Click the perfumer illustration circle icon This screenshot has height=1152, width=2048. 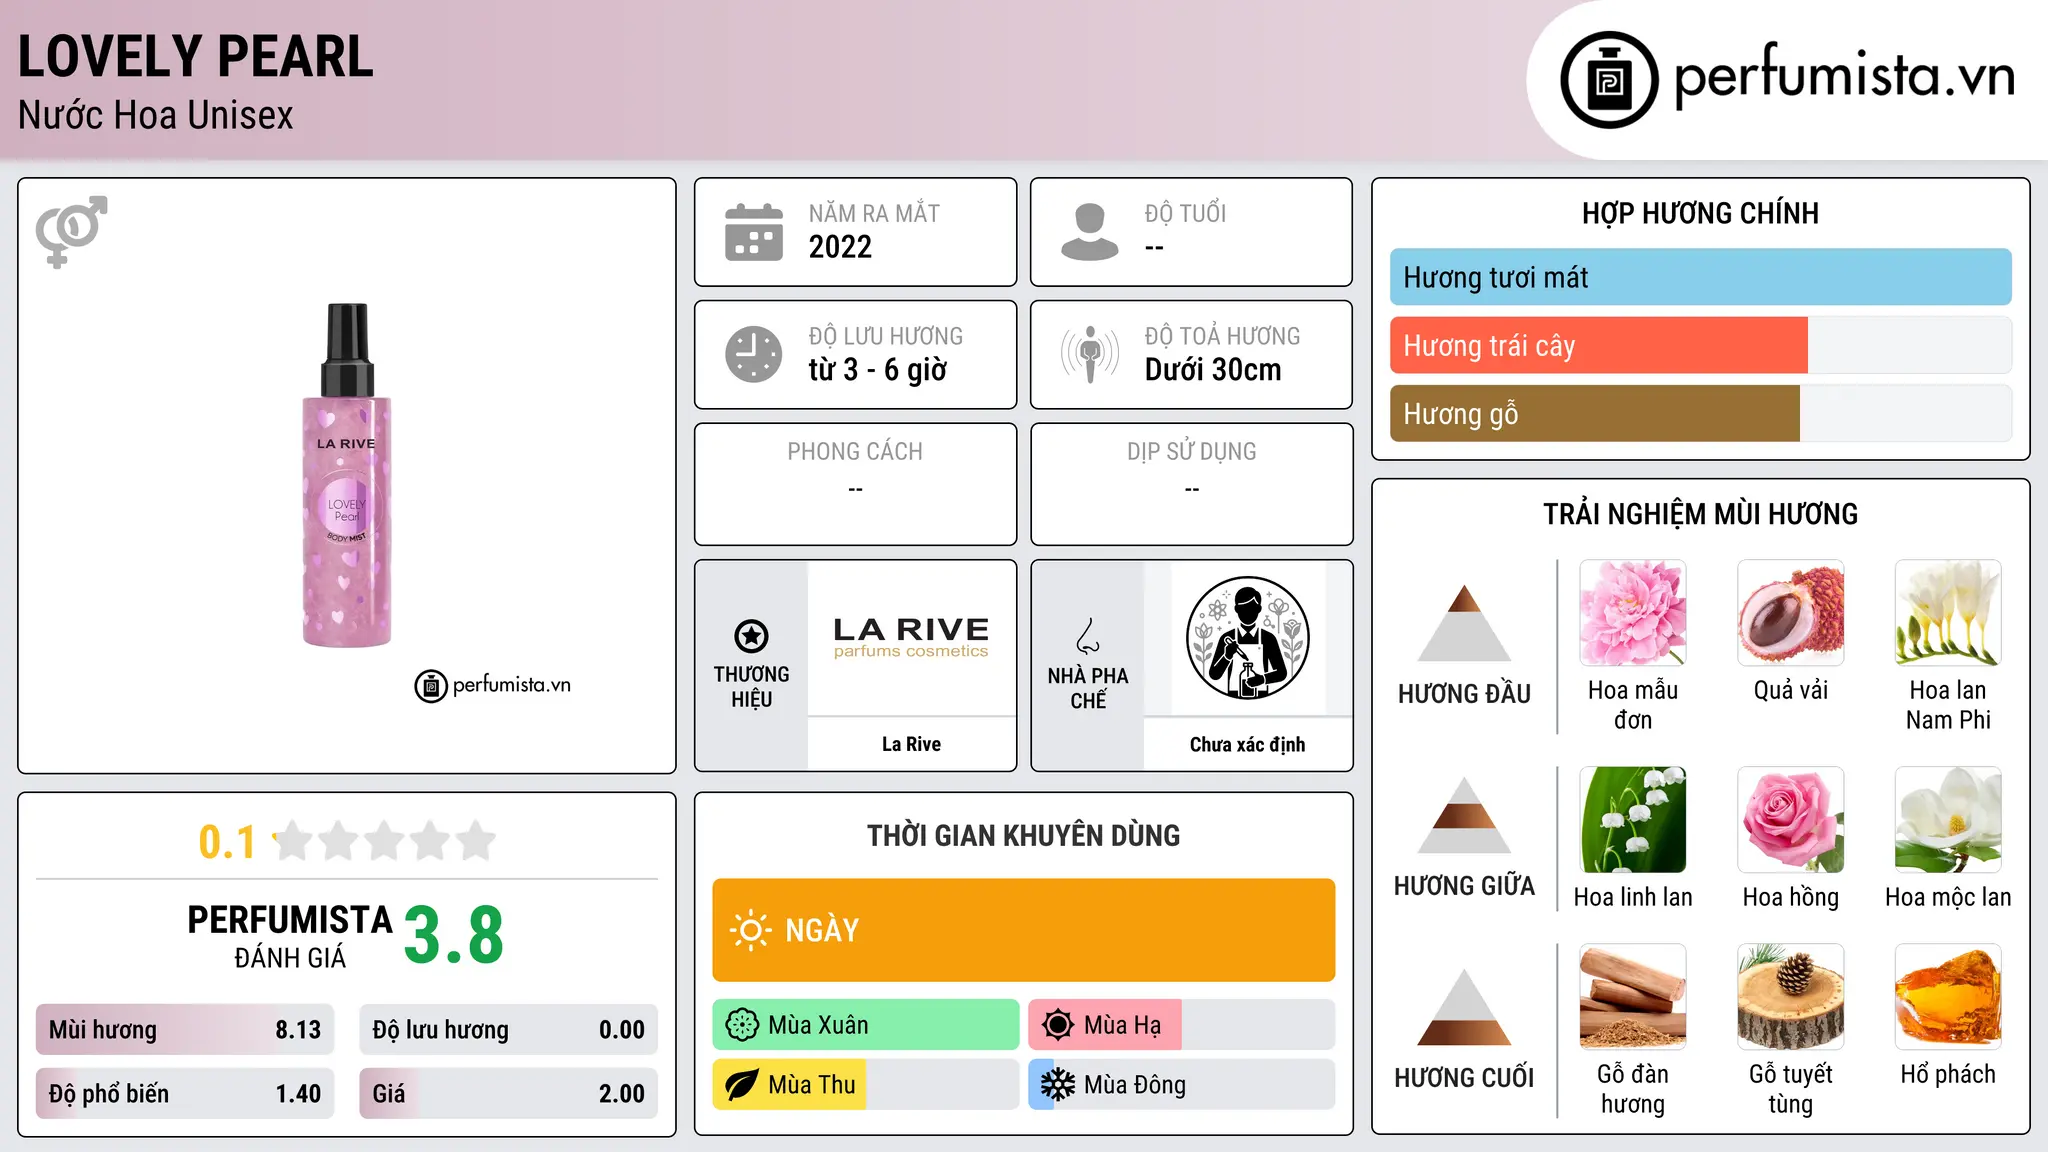pos(1247,638)
